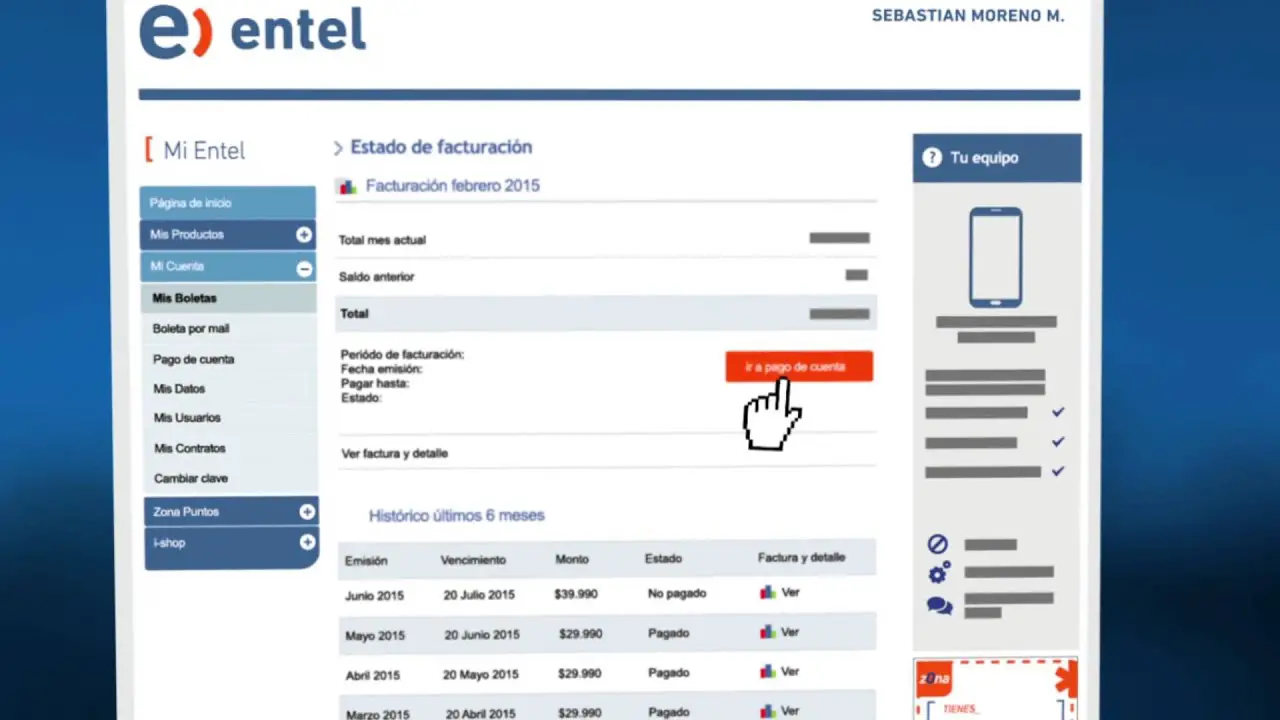
Task: Click the Vencimiento column header
Action: pos(473,560)
